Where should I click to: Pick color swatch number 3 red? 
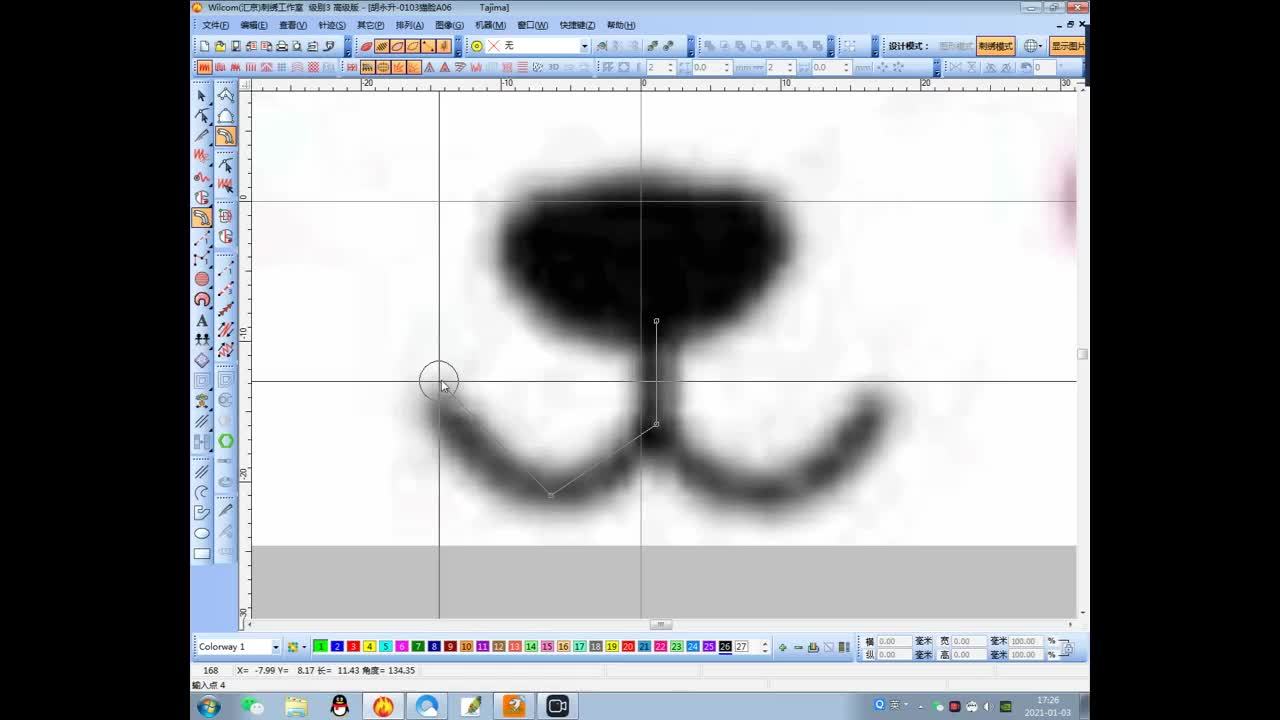coord(353,647)
